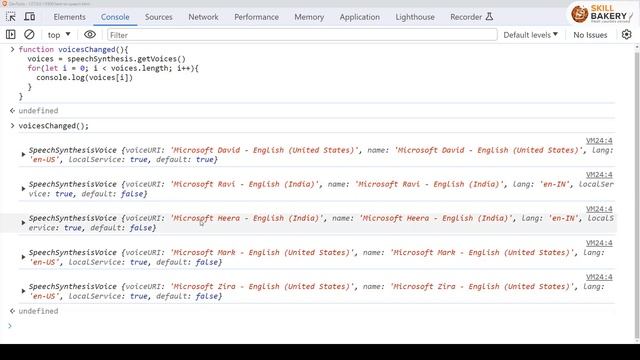Open VM24:4 link for Microsoft Heera log
Viewport: 640px width, 360px height.
[x=599, y=209]
